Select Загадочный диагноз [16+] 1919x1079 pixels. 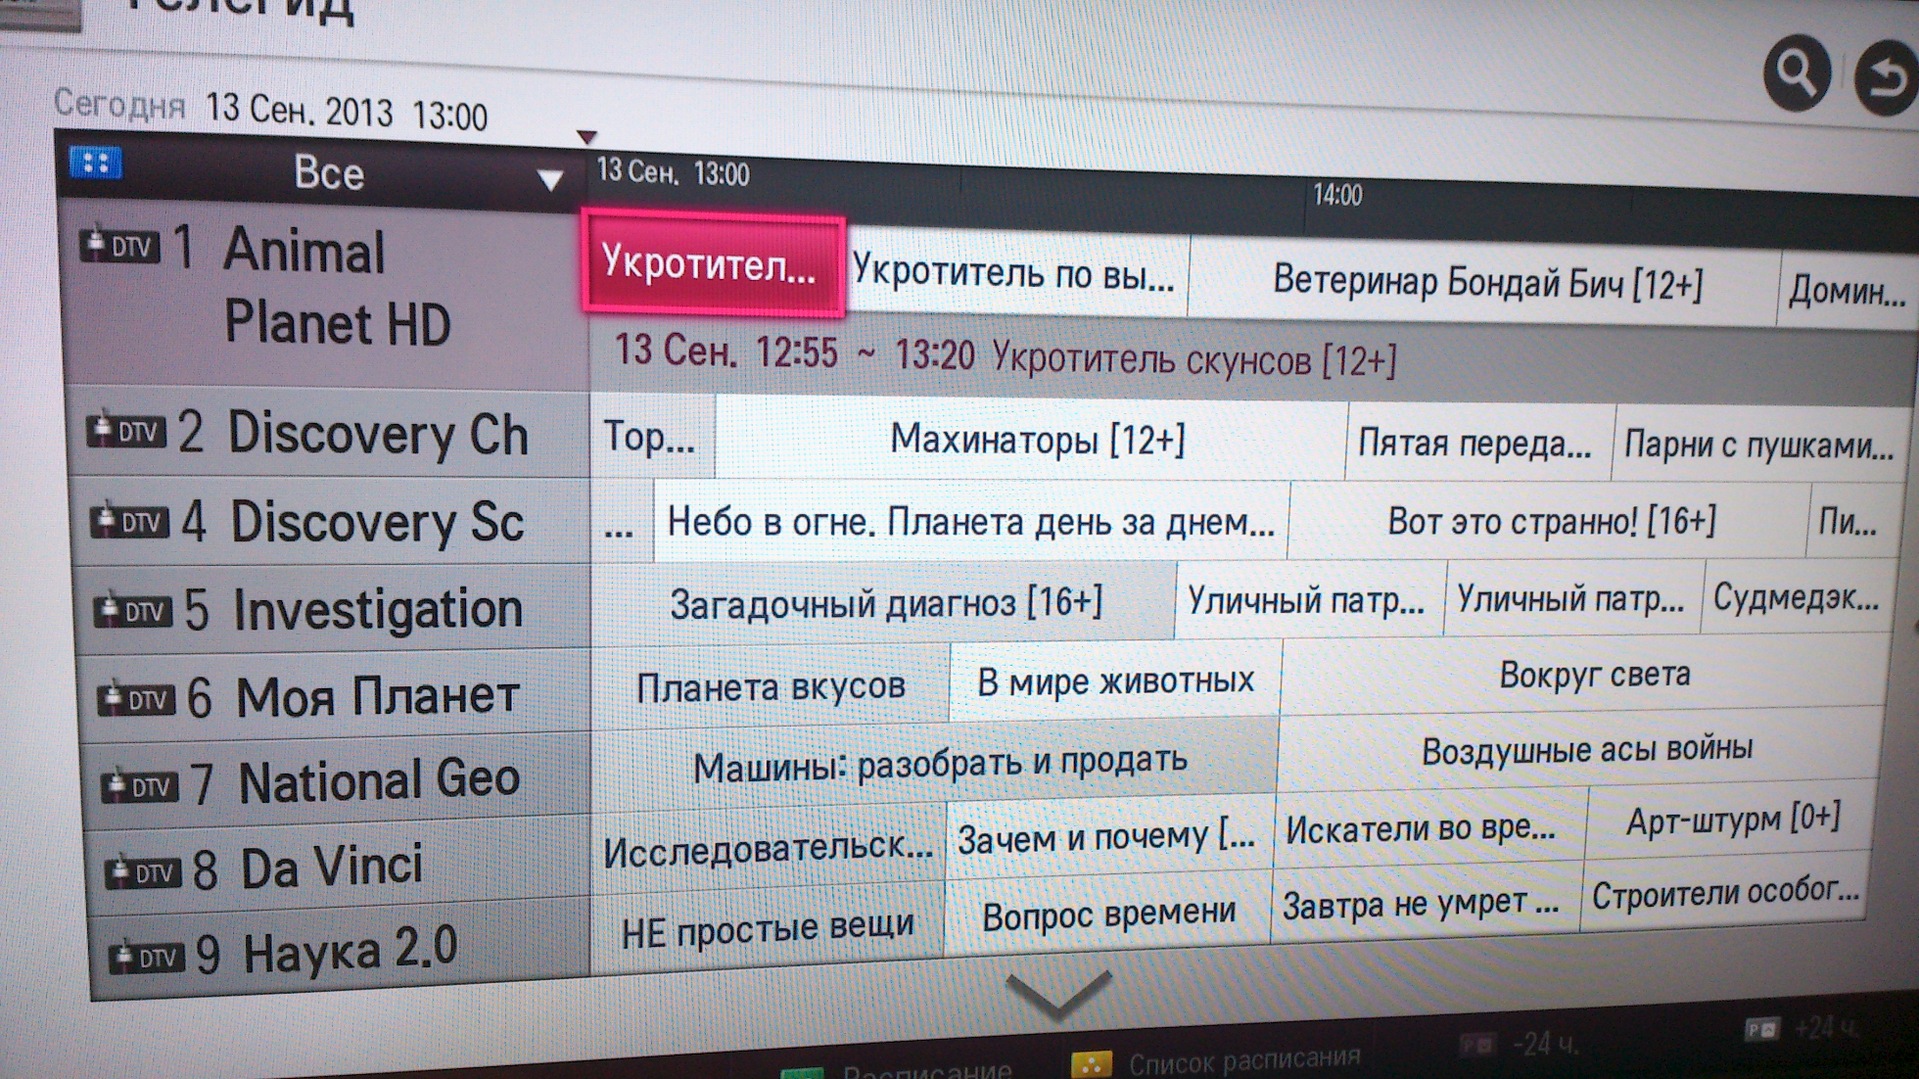click(x=883, y=603)
